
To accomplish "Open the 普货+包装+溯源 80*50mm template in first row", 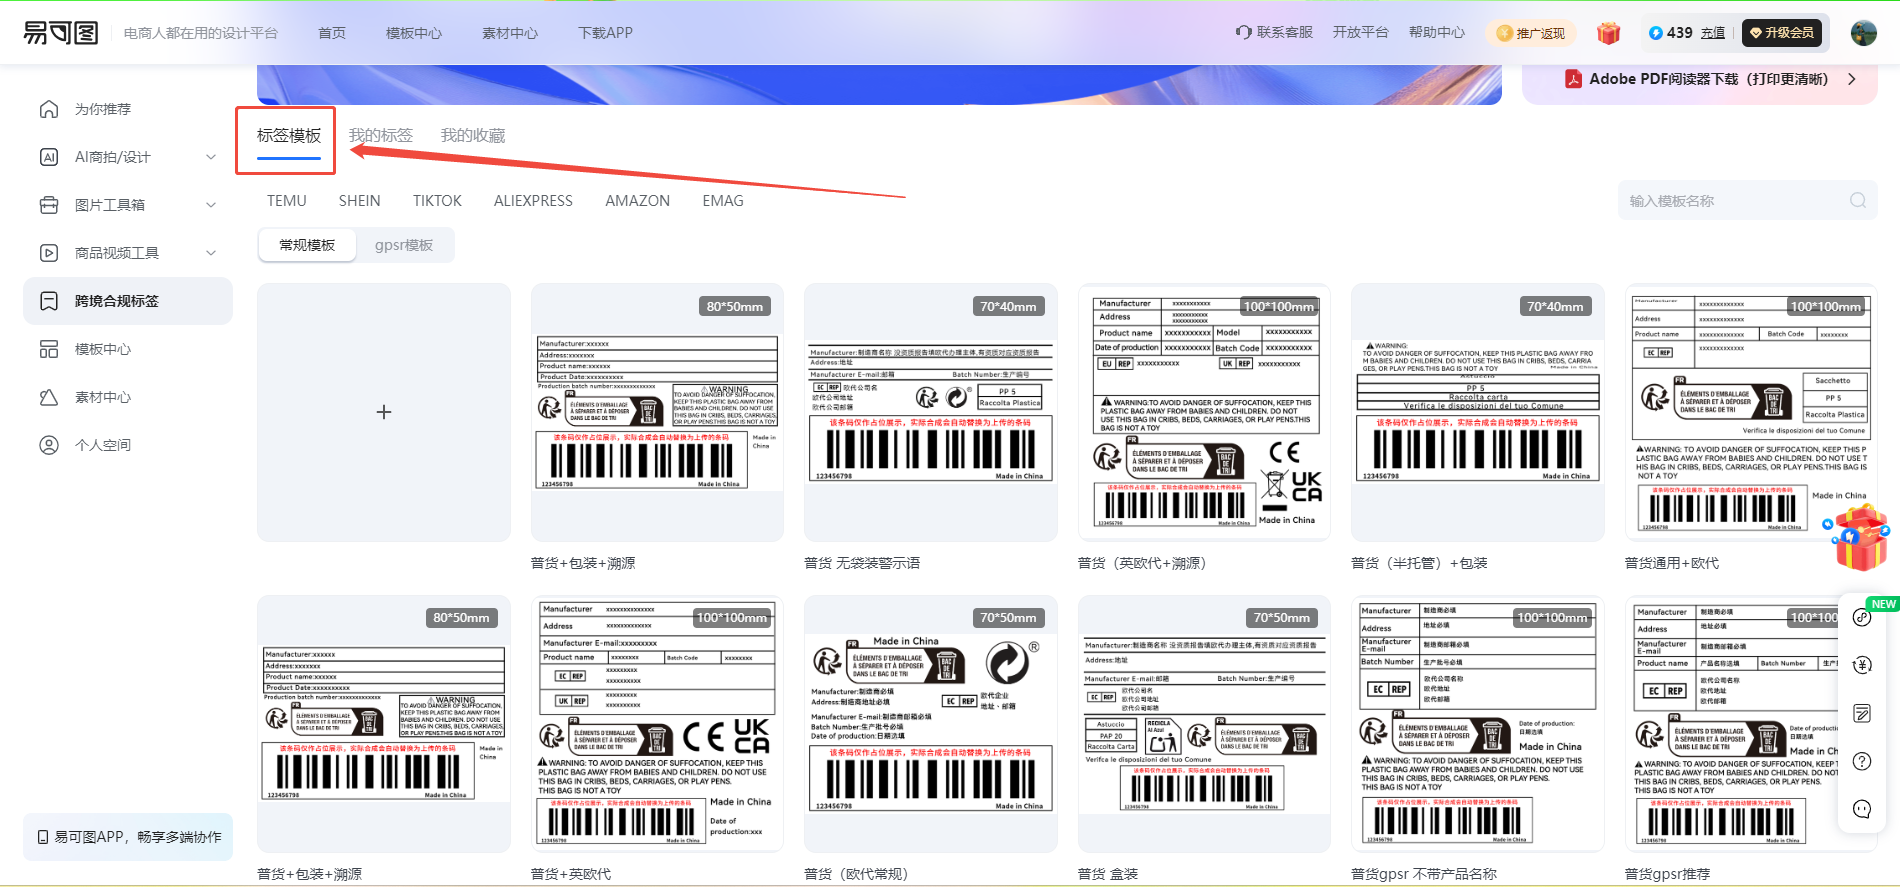I will click(657, 412).
